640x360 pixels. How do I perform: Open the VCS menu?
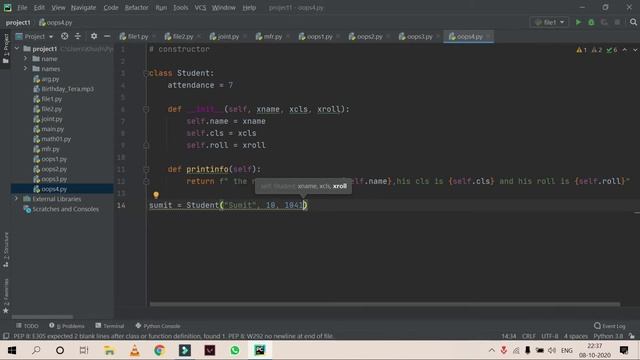click(200, 7)
